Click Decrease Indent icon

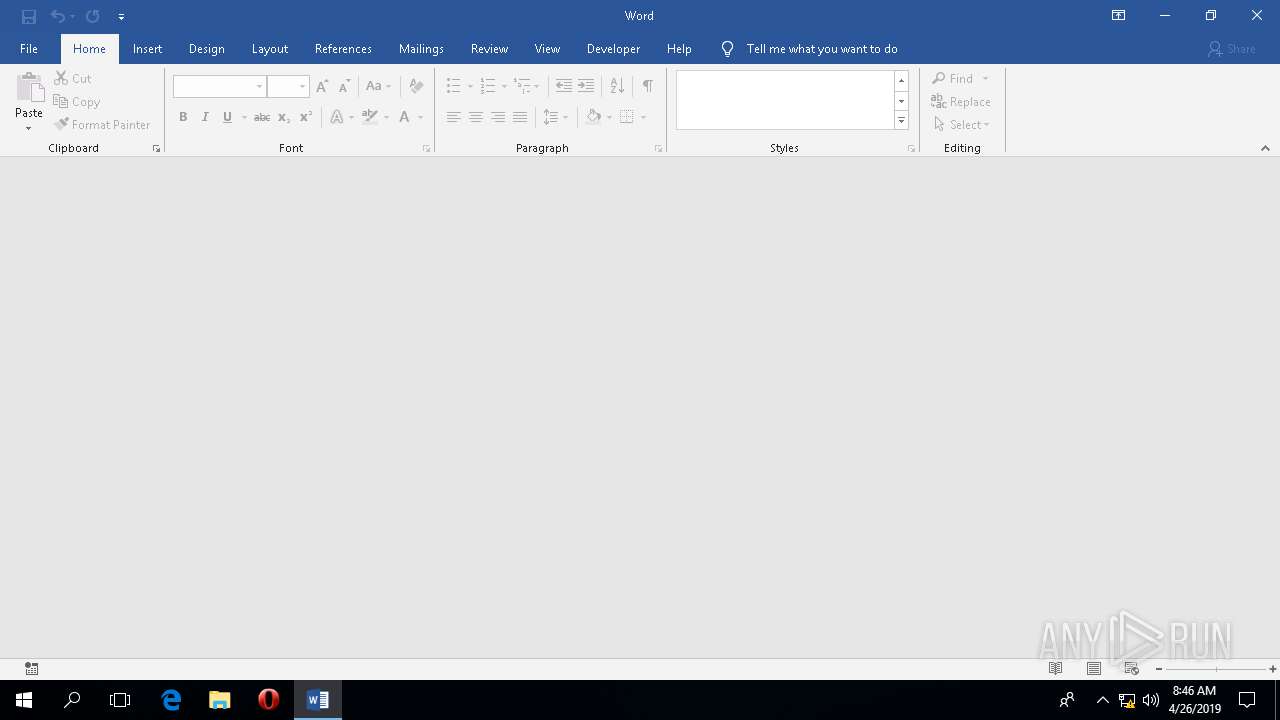coord(564,86)
